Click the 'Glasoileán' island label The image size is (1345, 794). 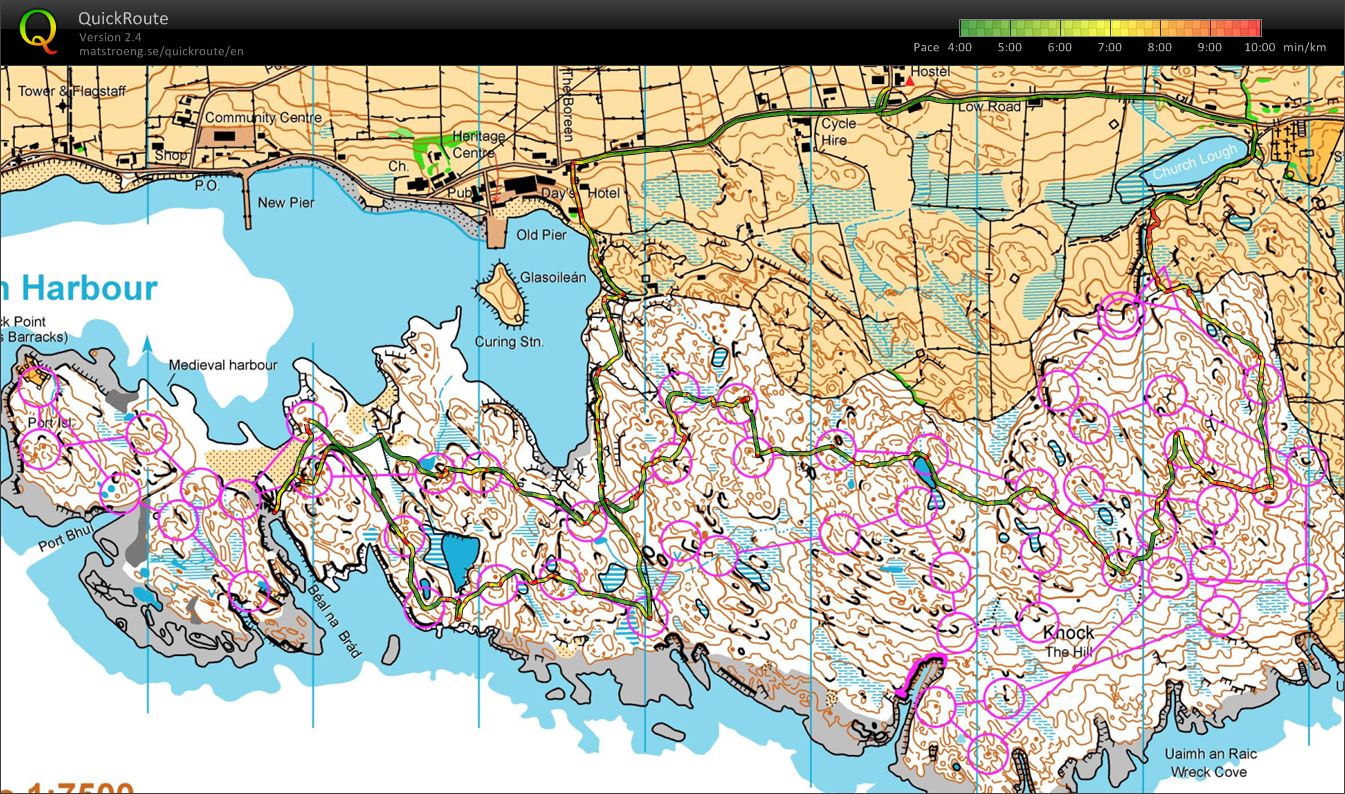point(553,277)
